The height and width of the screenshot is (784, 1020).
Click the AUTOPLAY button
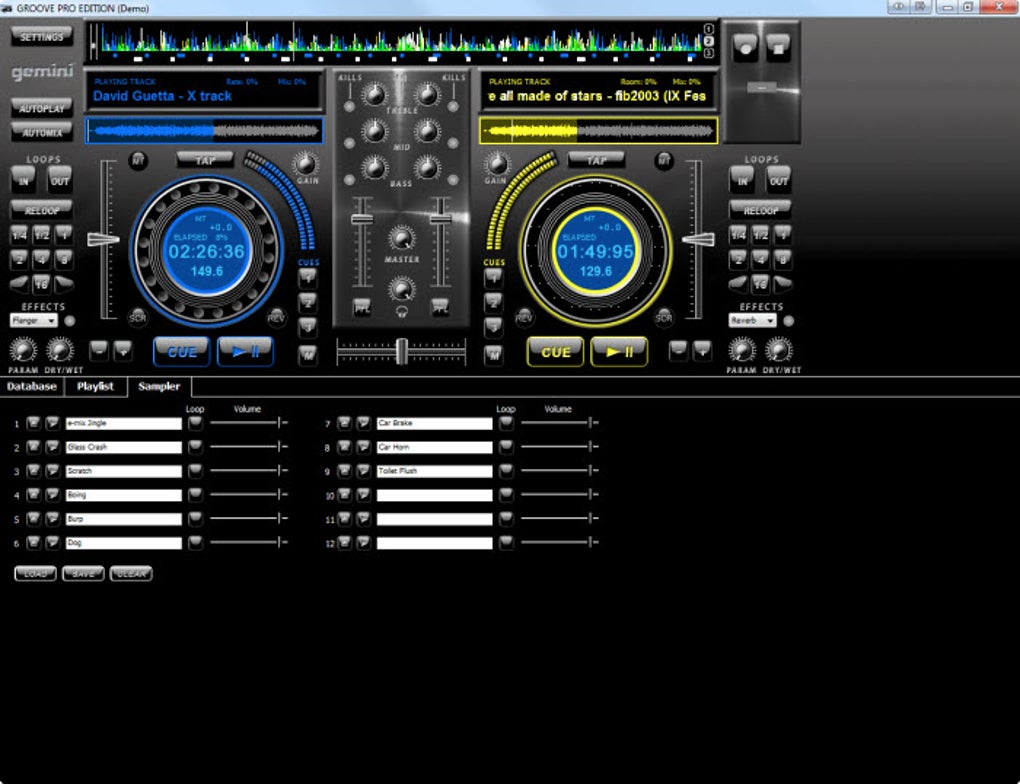[42, 108]
